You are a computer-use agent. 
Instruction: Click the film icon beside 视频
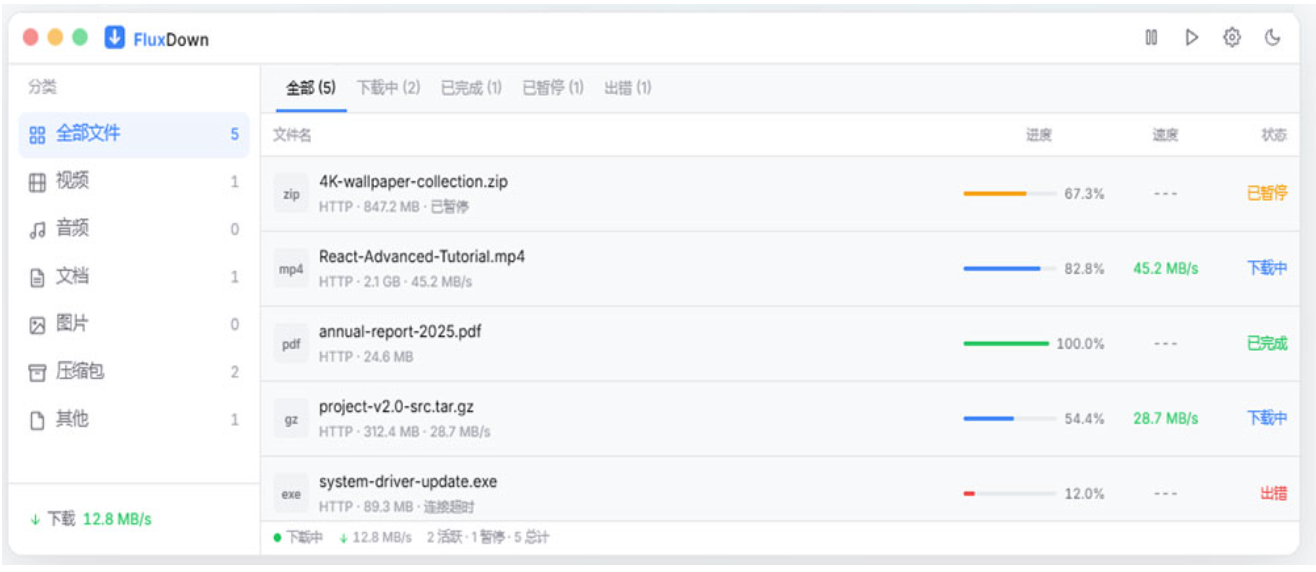coord(37,182)
